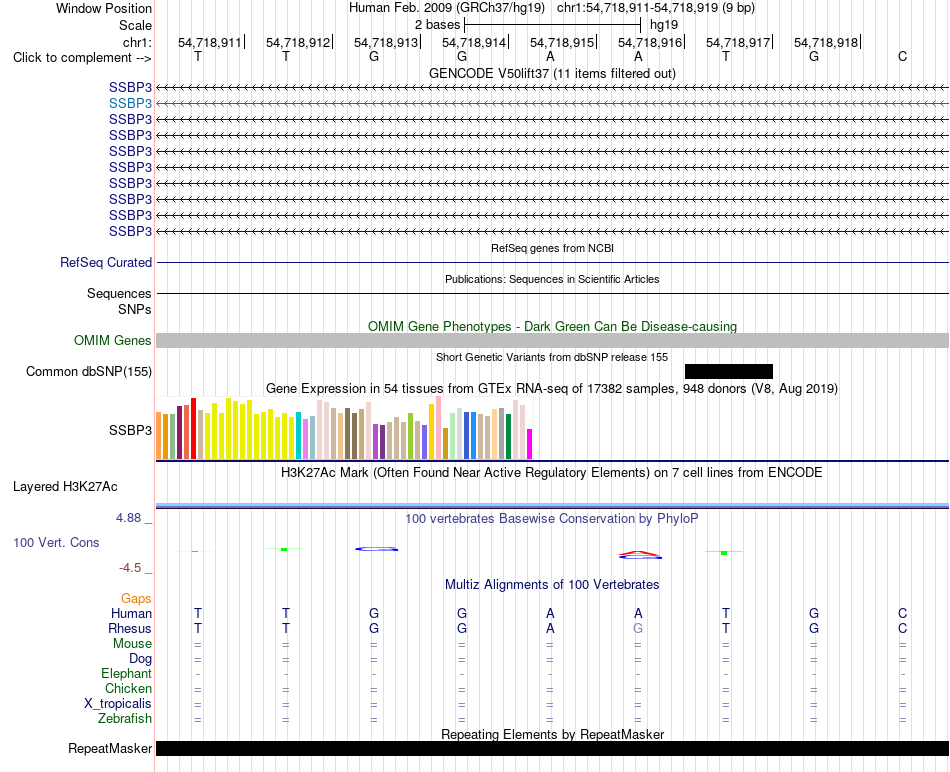Click the GTEx Gene Expression track title

click(x=552, y=388)
